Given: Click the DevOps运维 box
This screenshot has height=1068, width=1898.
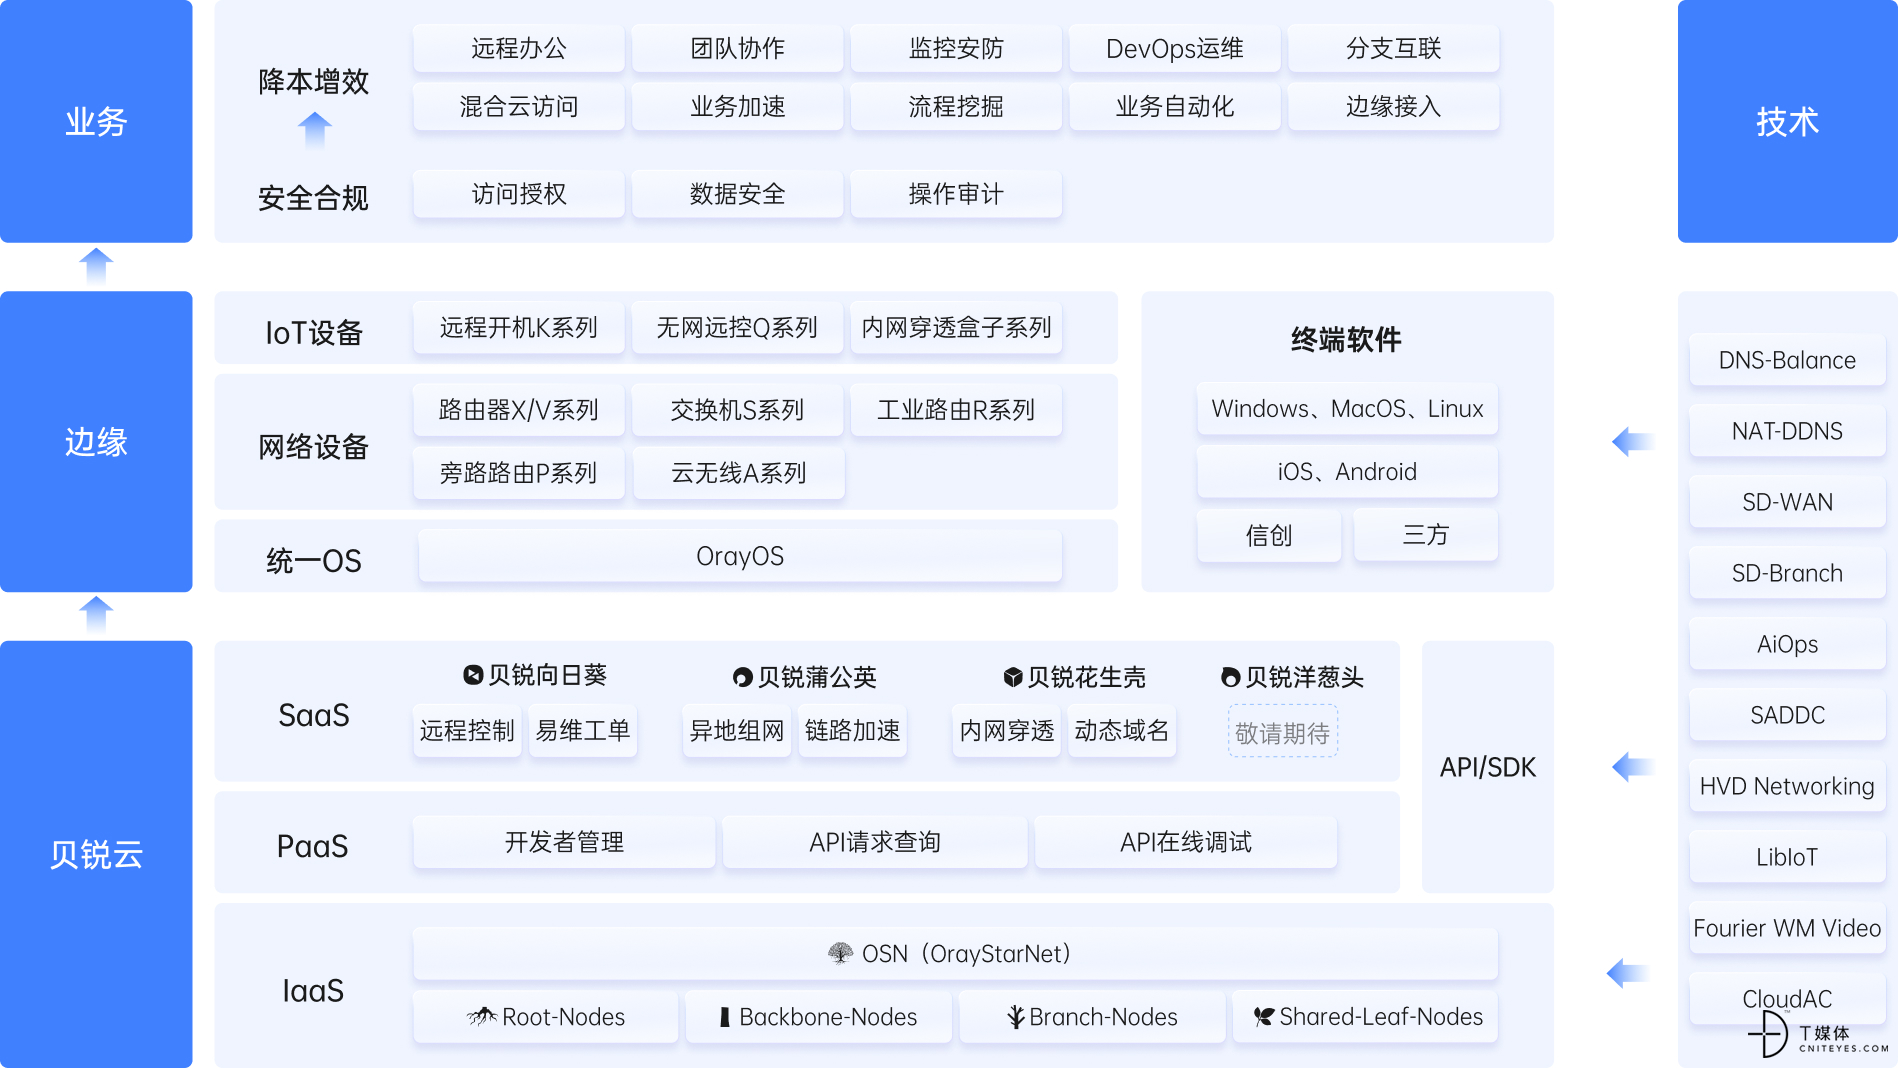Looking at the screenshot, I should pos(1175,48).
